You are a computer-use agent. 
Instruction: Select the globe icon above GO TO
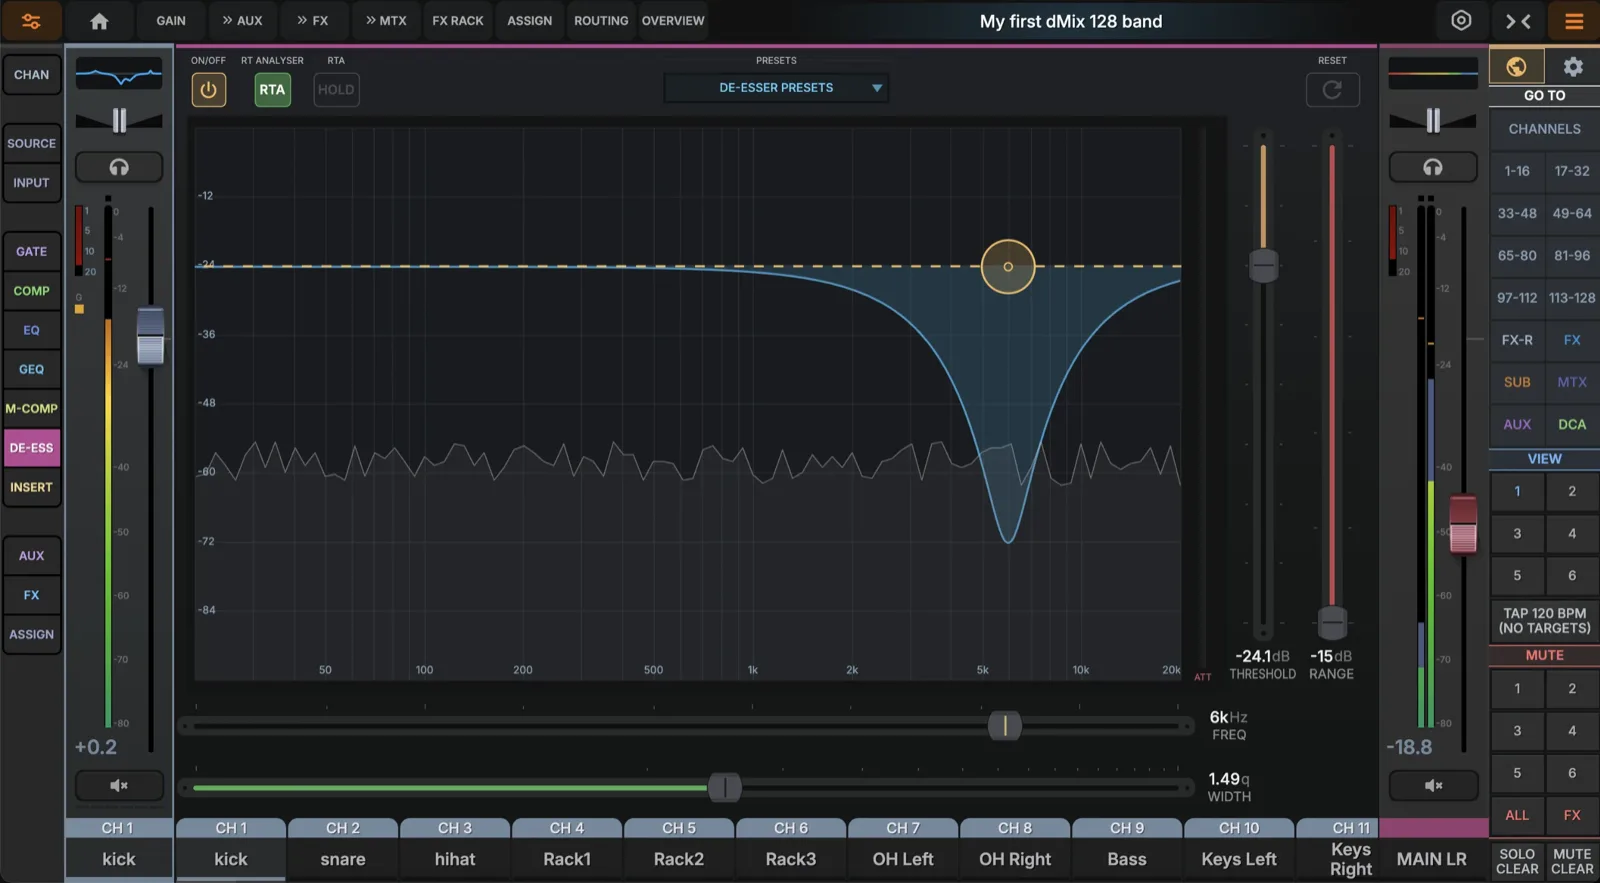click(1516, 67)
